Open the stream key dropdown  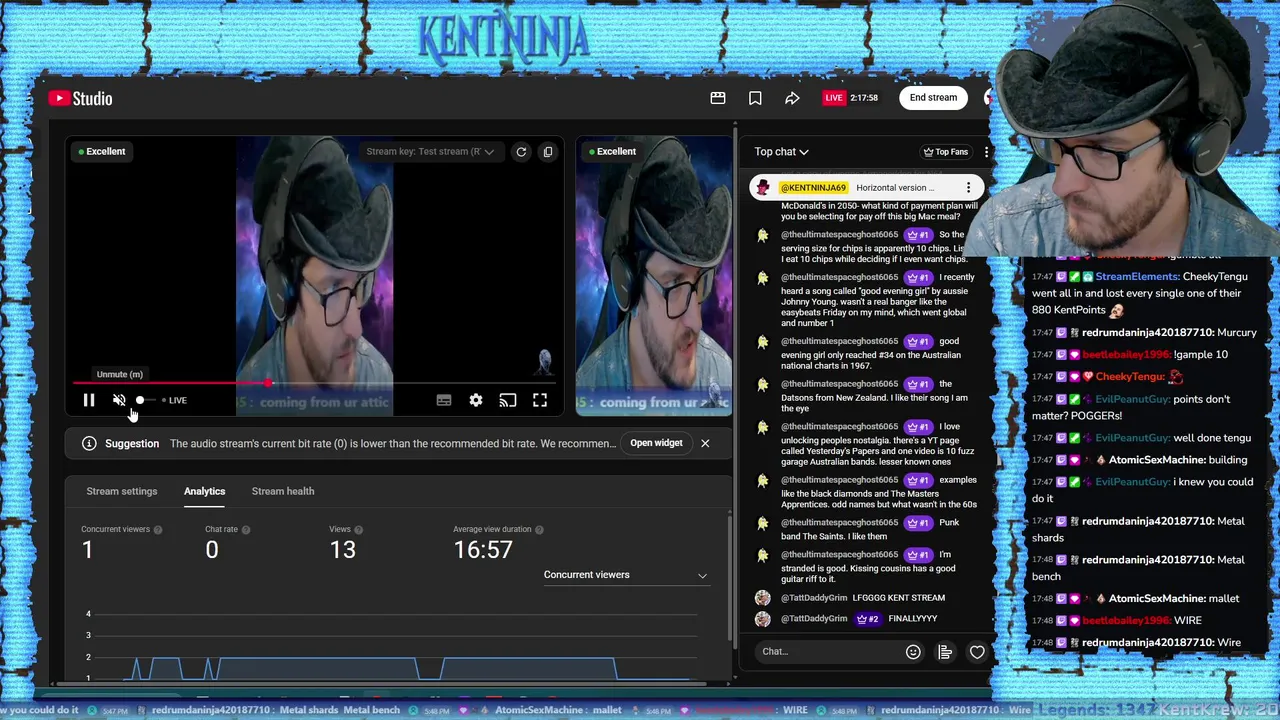pyautogui.click(x=429, y=152)
